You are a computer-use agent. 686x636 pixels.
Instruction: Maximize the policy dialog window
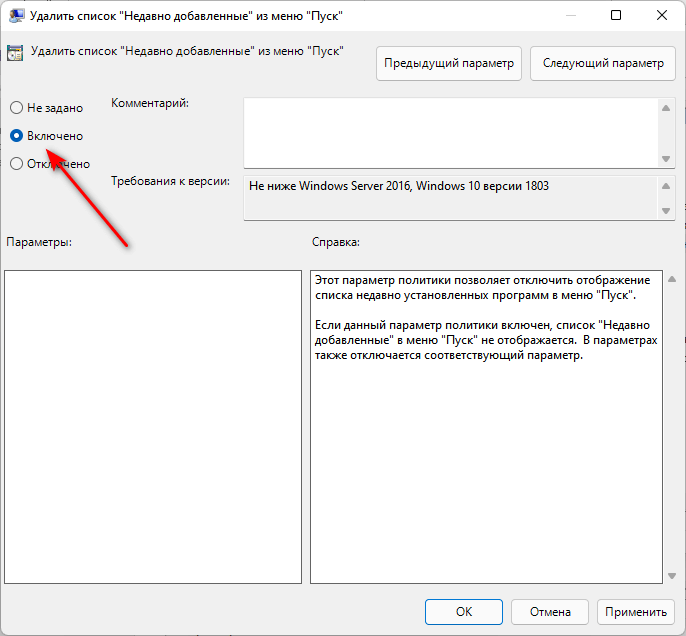pos(616,16)
